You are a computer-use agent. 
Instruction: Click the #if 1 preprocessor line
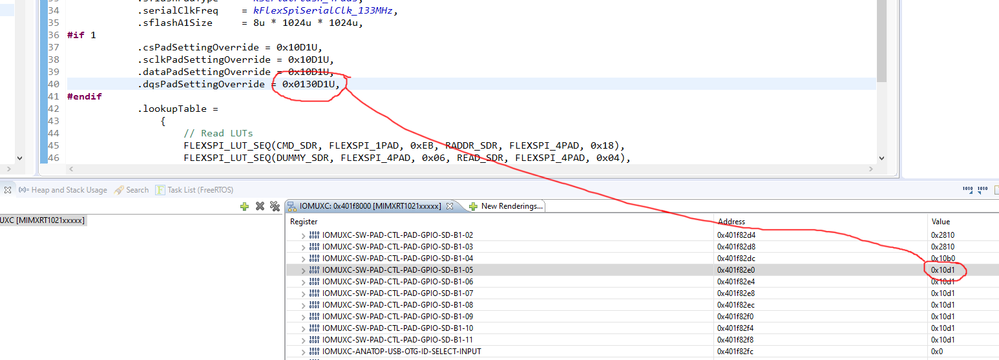click(x=82, y=36)
